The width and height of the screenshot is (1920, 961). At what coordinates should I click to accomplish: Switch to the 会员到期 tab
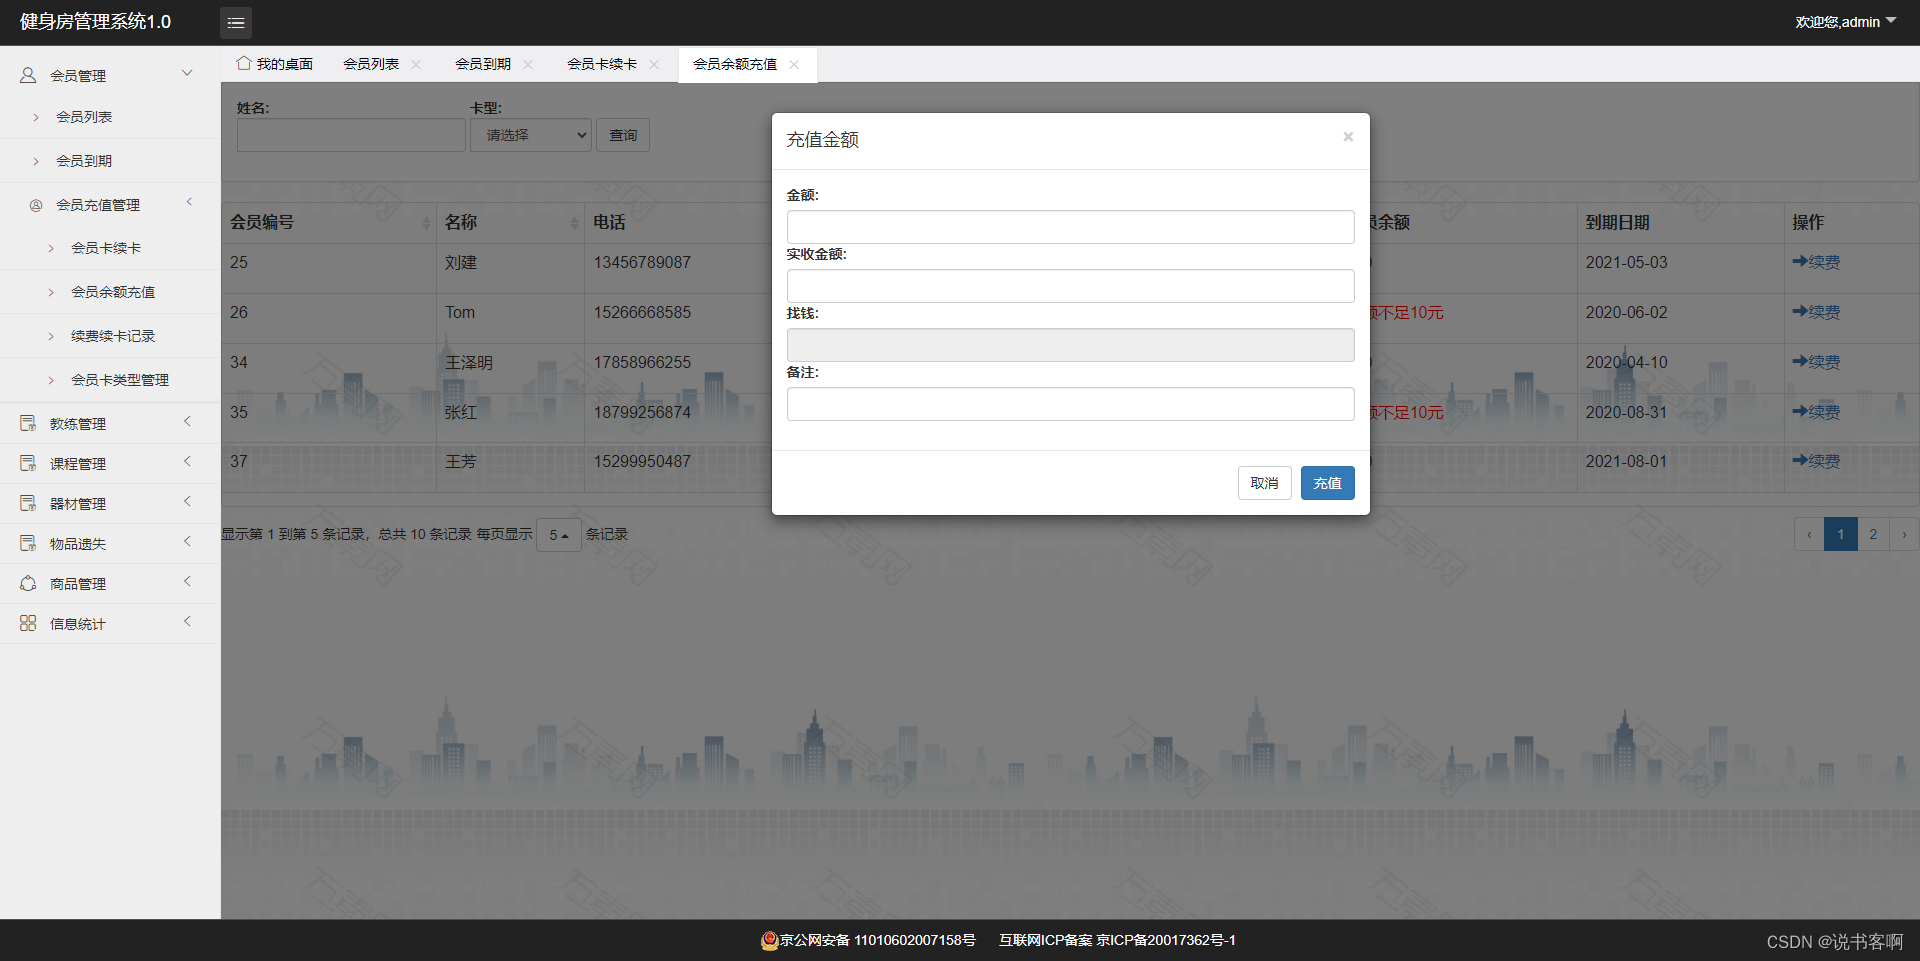pyautogui.click(x=483, y=64)
